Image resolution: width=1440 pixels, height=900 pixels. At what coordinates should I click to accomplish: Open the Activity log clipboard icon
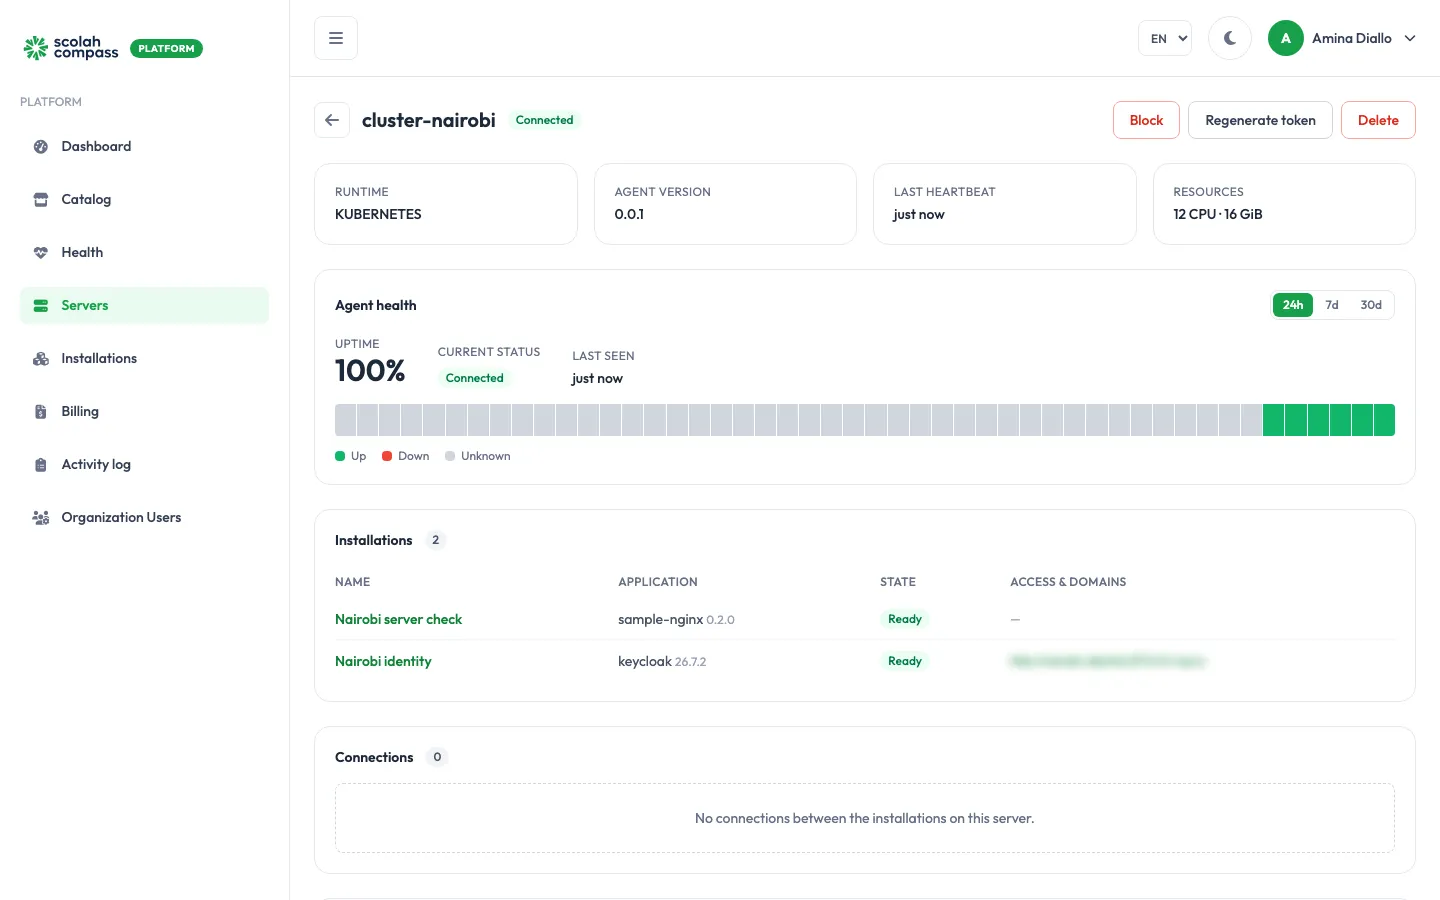tap(41, 465)
